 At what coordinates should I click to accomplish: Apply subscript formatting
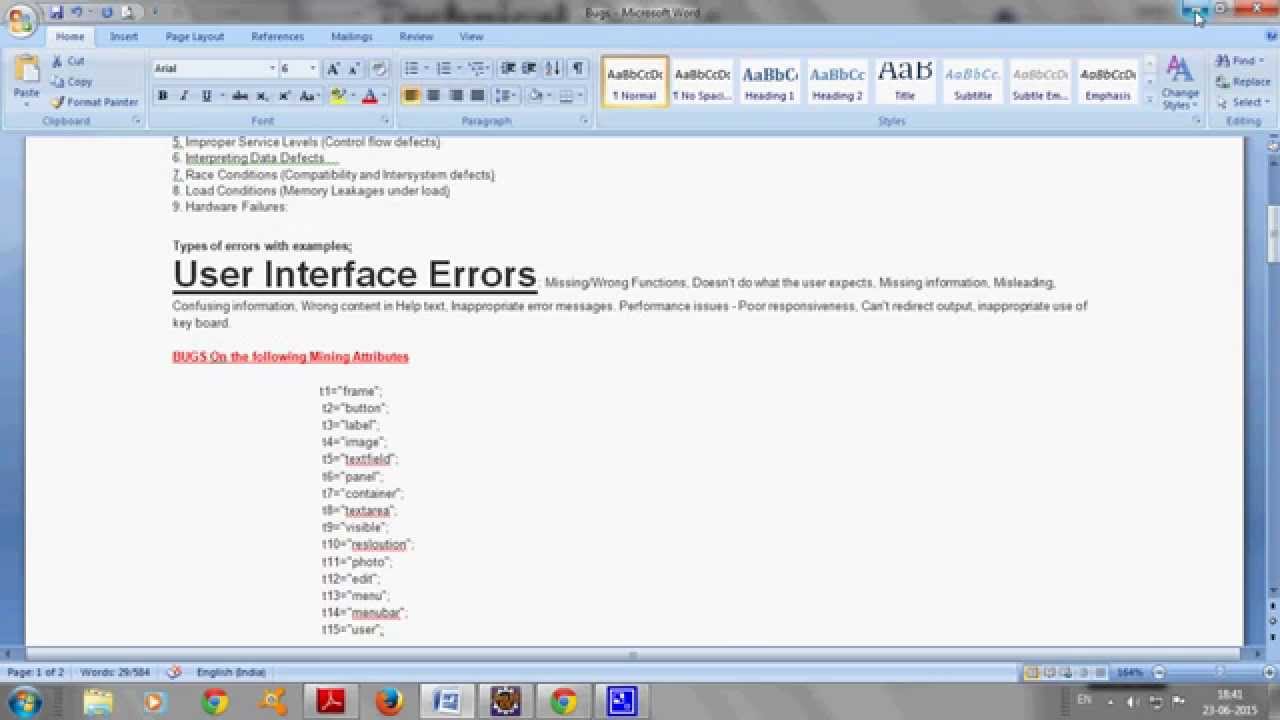click(262, 96)
